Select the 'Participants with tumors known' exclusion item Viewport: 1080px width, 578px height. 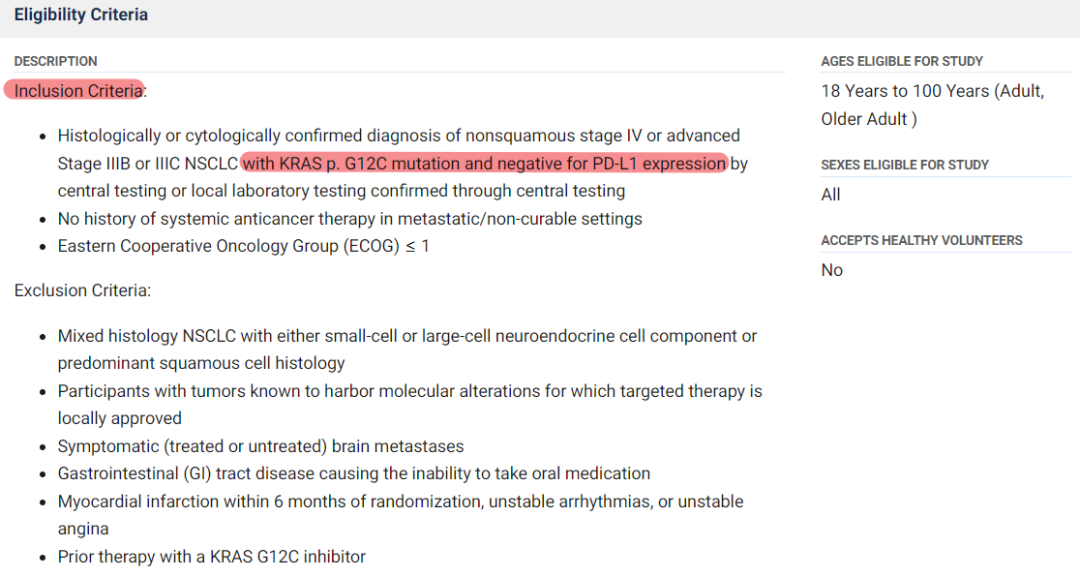(409, 391)
